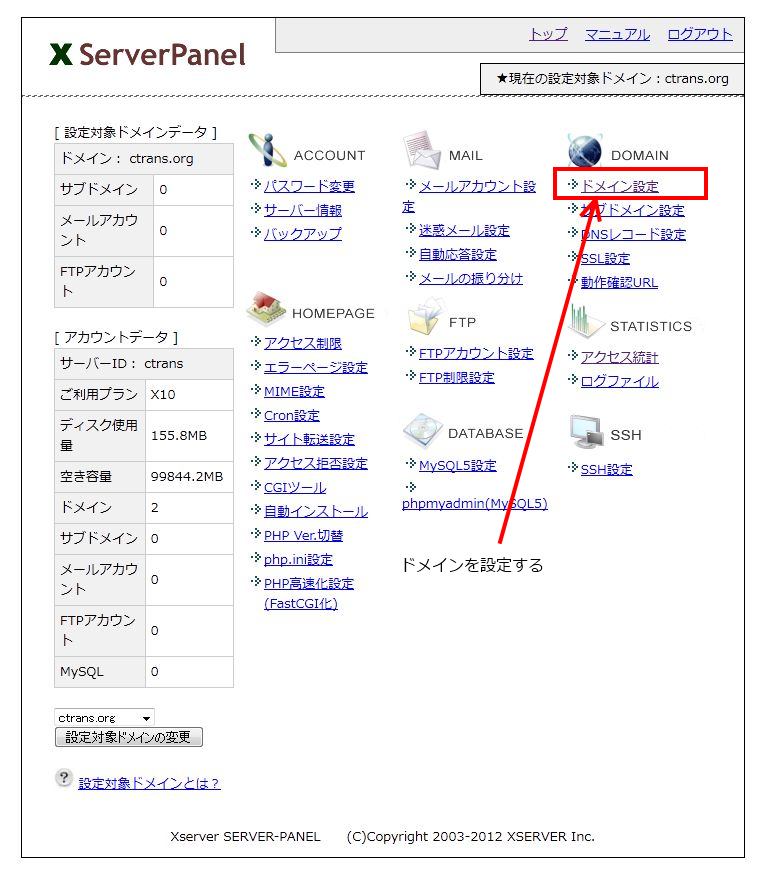Click the MAIL envelope icon
This screenshot has height=881, width=770.
[x=422, y=150]
